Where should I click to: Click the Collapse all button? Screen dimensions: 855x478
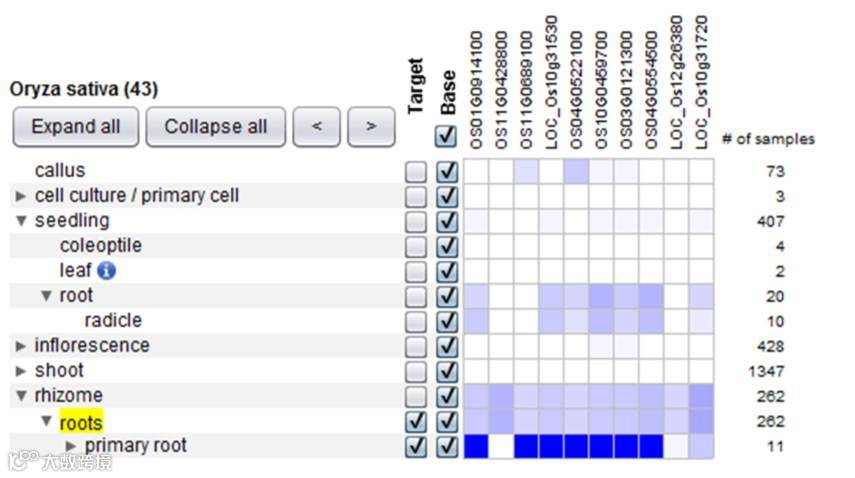(x=215, y=126)
